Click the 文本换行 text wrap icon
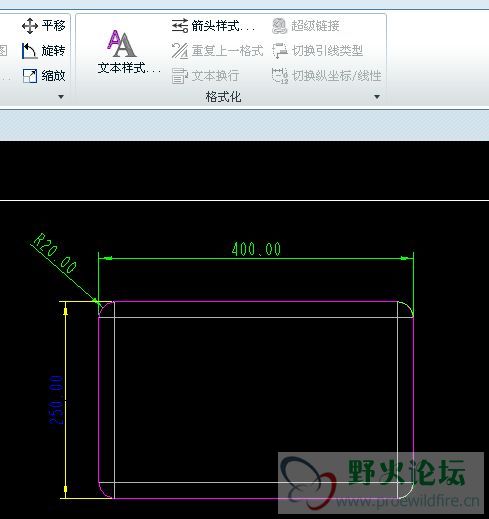The height and width of the screenshot is (519, 489). [x=180, y=76]
